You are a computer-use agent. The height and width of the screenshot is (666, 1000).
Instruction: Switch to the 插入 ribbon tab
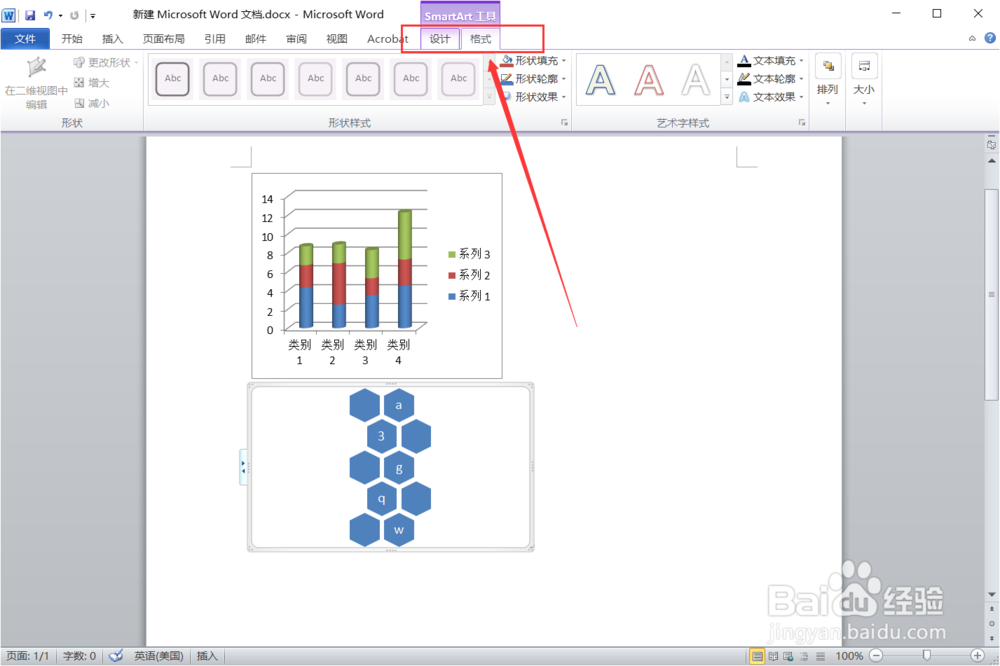113,38
